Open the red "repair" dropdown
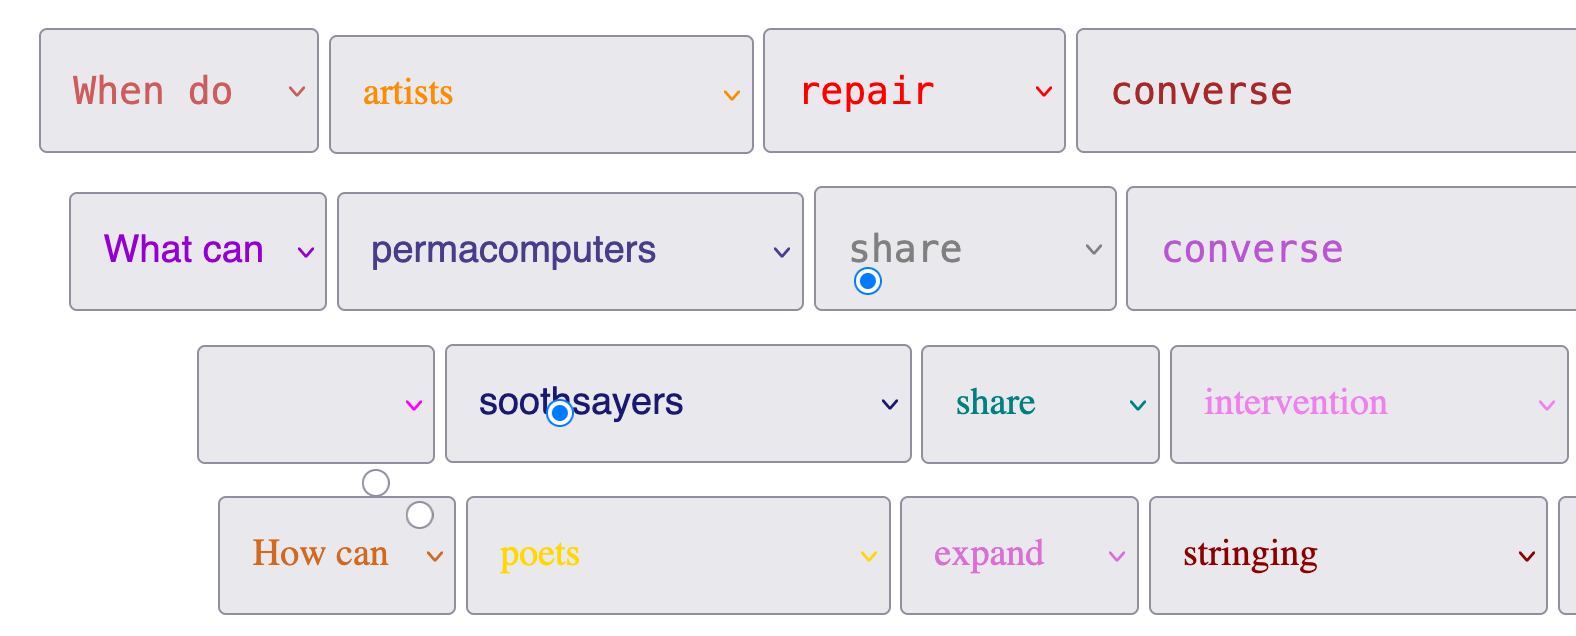The width and height of the screenshot is (1576, 636). point(914,91)
